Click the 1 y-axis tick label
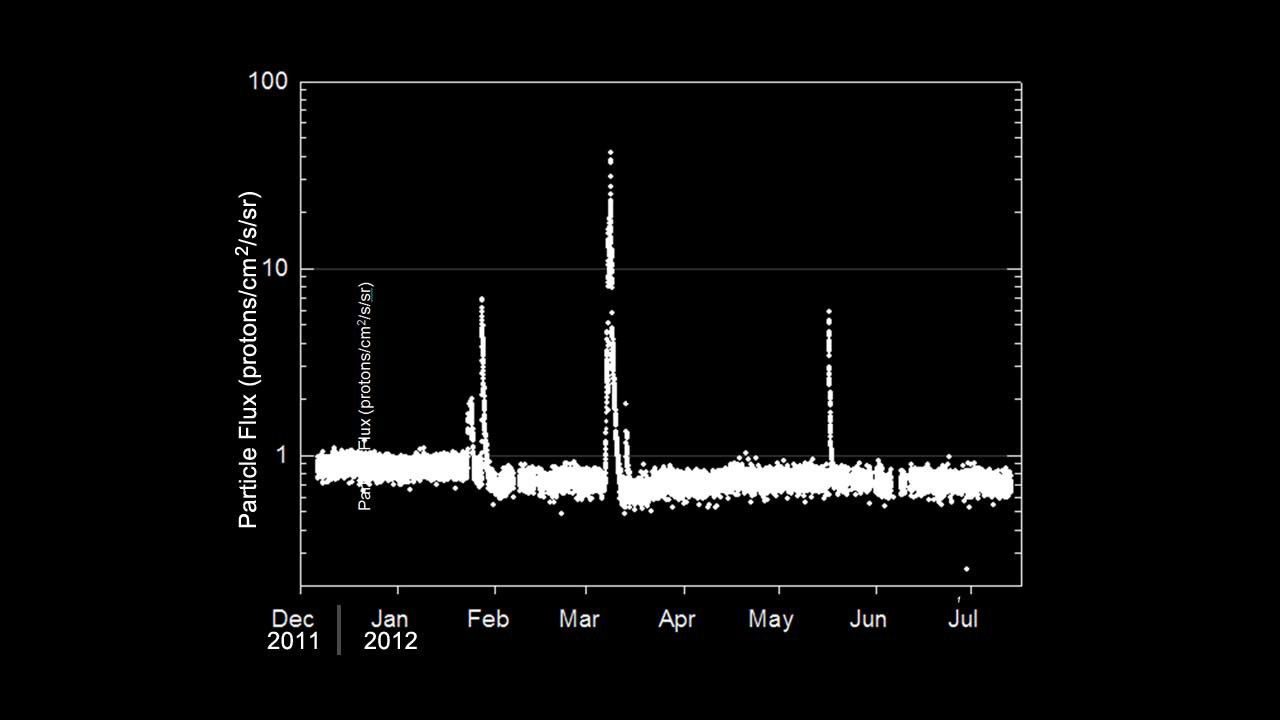This screenshot has width=1280, height=720. pos(280,455)
